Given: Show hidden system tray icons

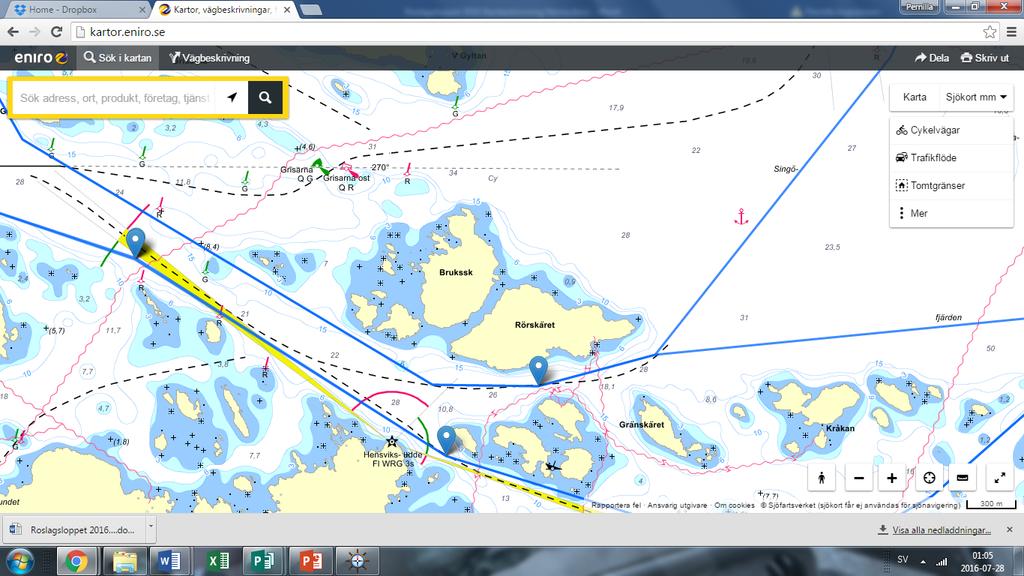Looking at the screenshot, I should pos(923,562).
